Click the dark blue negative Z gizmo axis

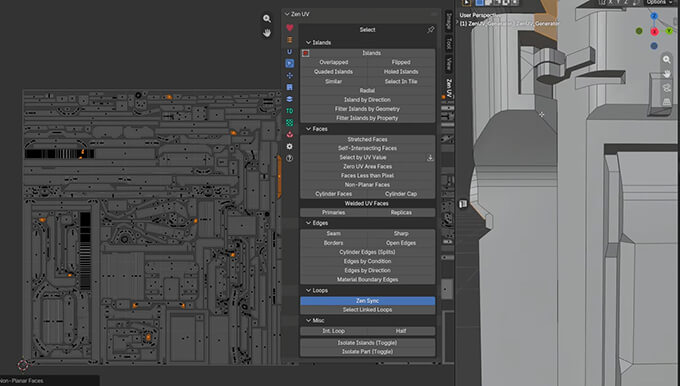654,46
